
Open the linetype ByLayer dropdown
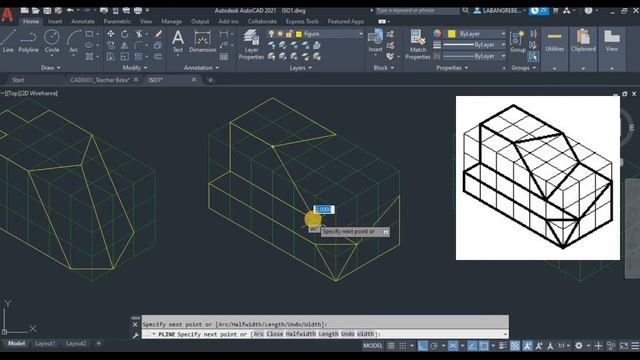(x=474, y=56)
